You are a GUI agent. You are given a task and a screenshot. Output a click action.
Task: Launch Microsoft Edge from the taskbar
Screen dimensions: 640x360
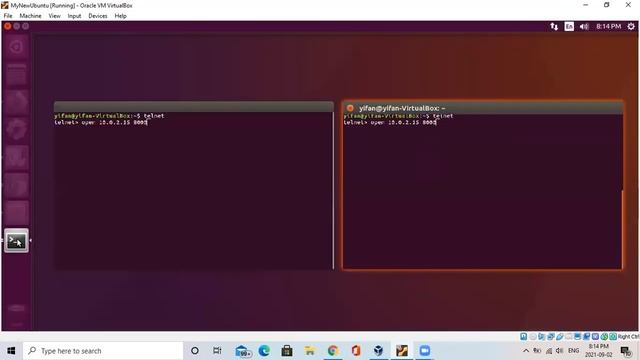[x=264, y=351]
